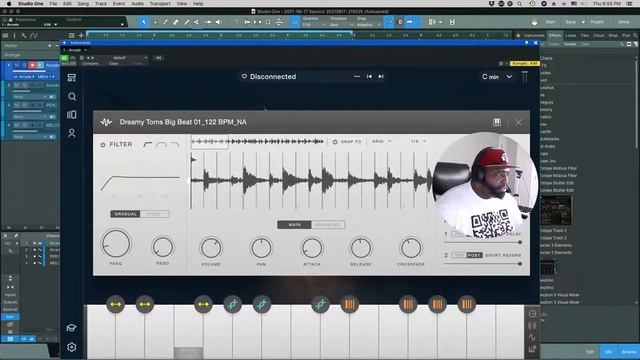
Task: Click the RELEASE knob
Action: click(361, 248)
